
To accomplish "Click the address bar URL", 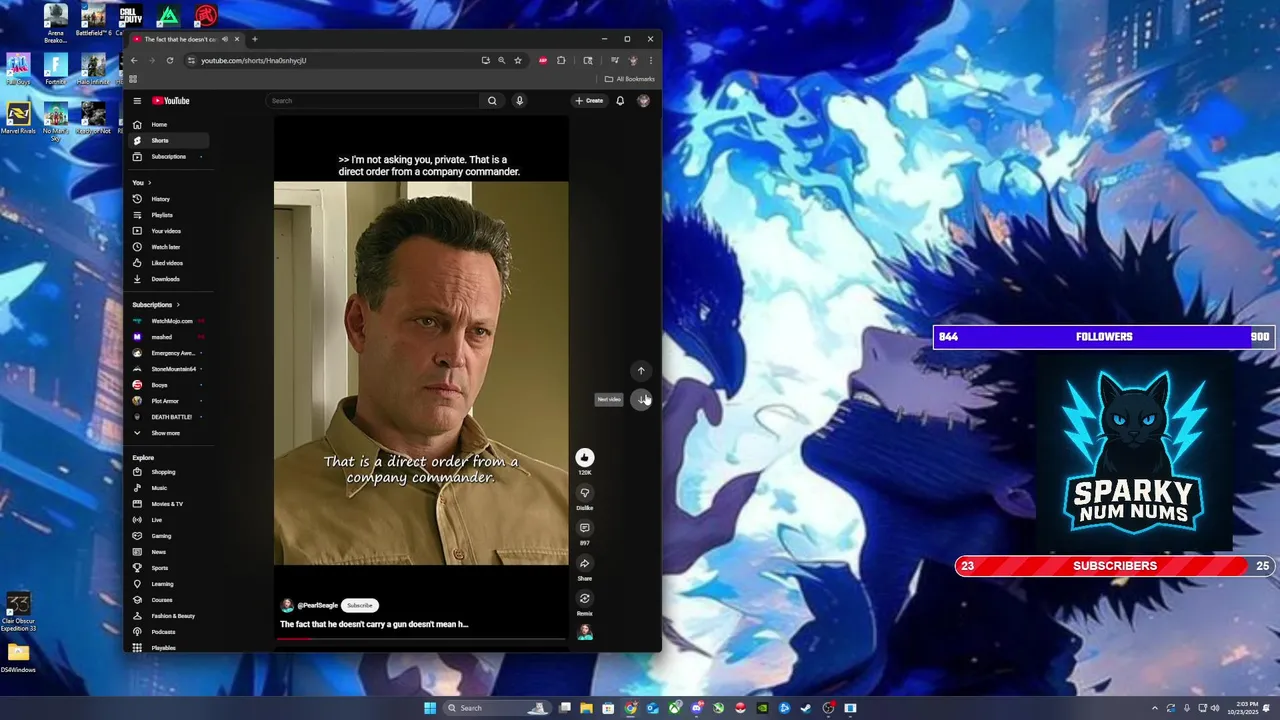I will 253,60.
